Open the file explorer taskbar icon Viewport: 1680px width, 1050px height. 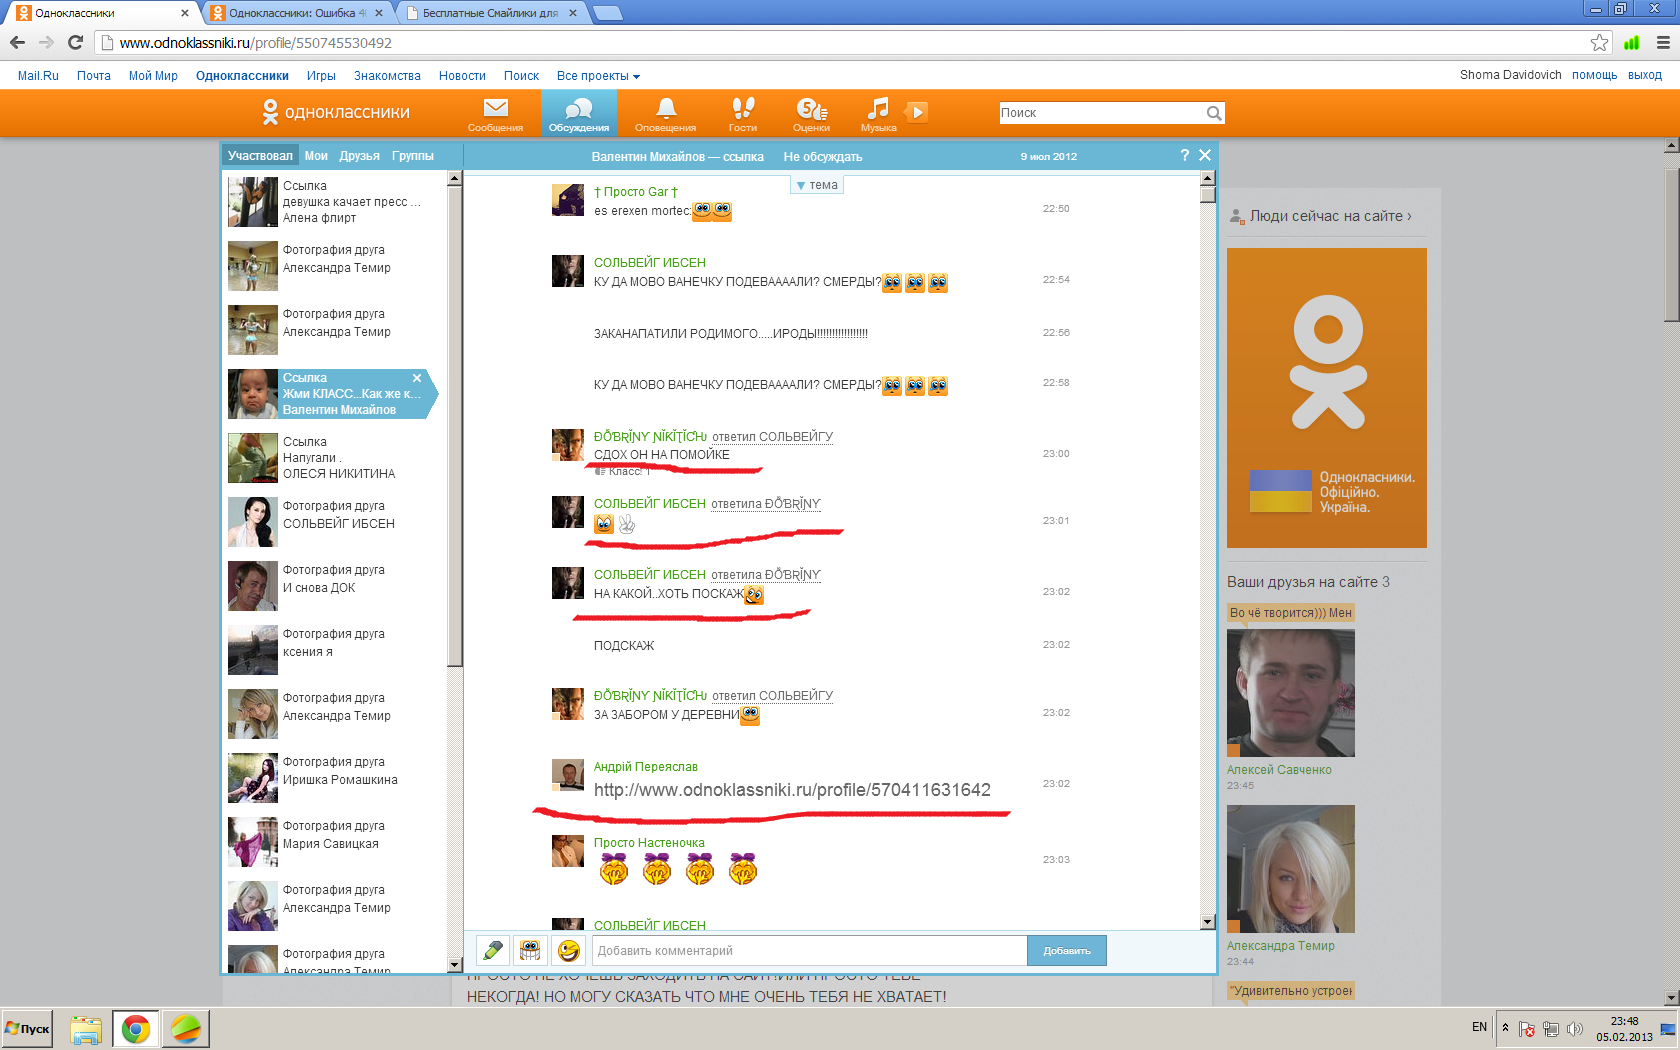click(86, 1029)
